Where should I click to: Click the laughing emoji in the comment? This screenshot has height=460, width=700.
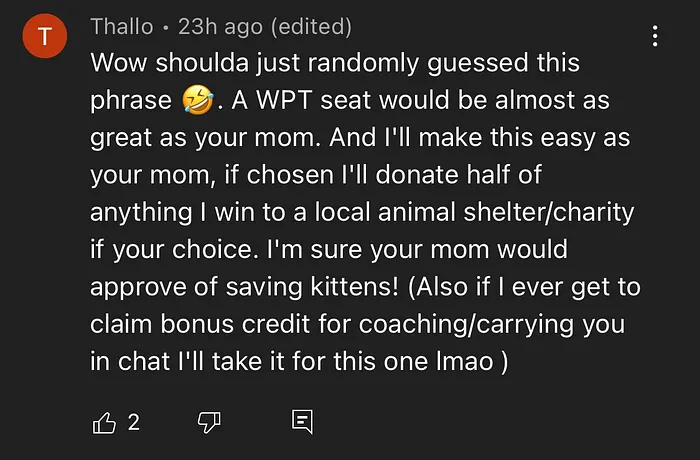click(197, 100)
